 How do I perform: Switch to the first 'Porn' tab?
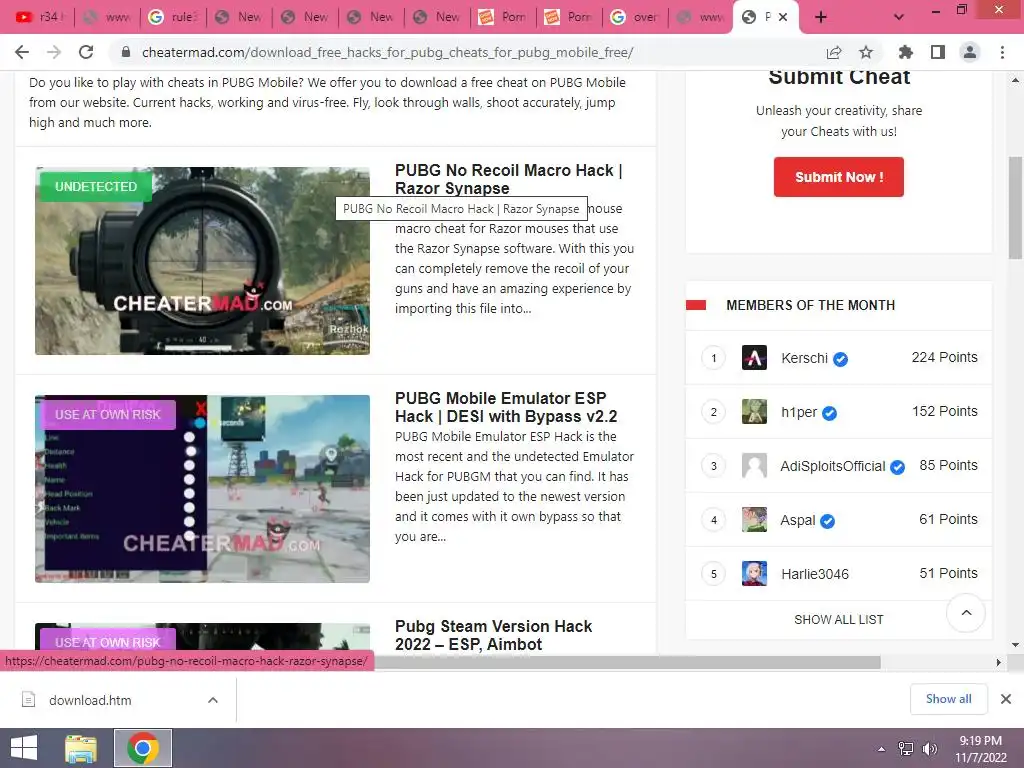[503, 17]
